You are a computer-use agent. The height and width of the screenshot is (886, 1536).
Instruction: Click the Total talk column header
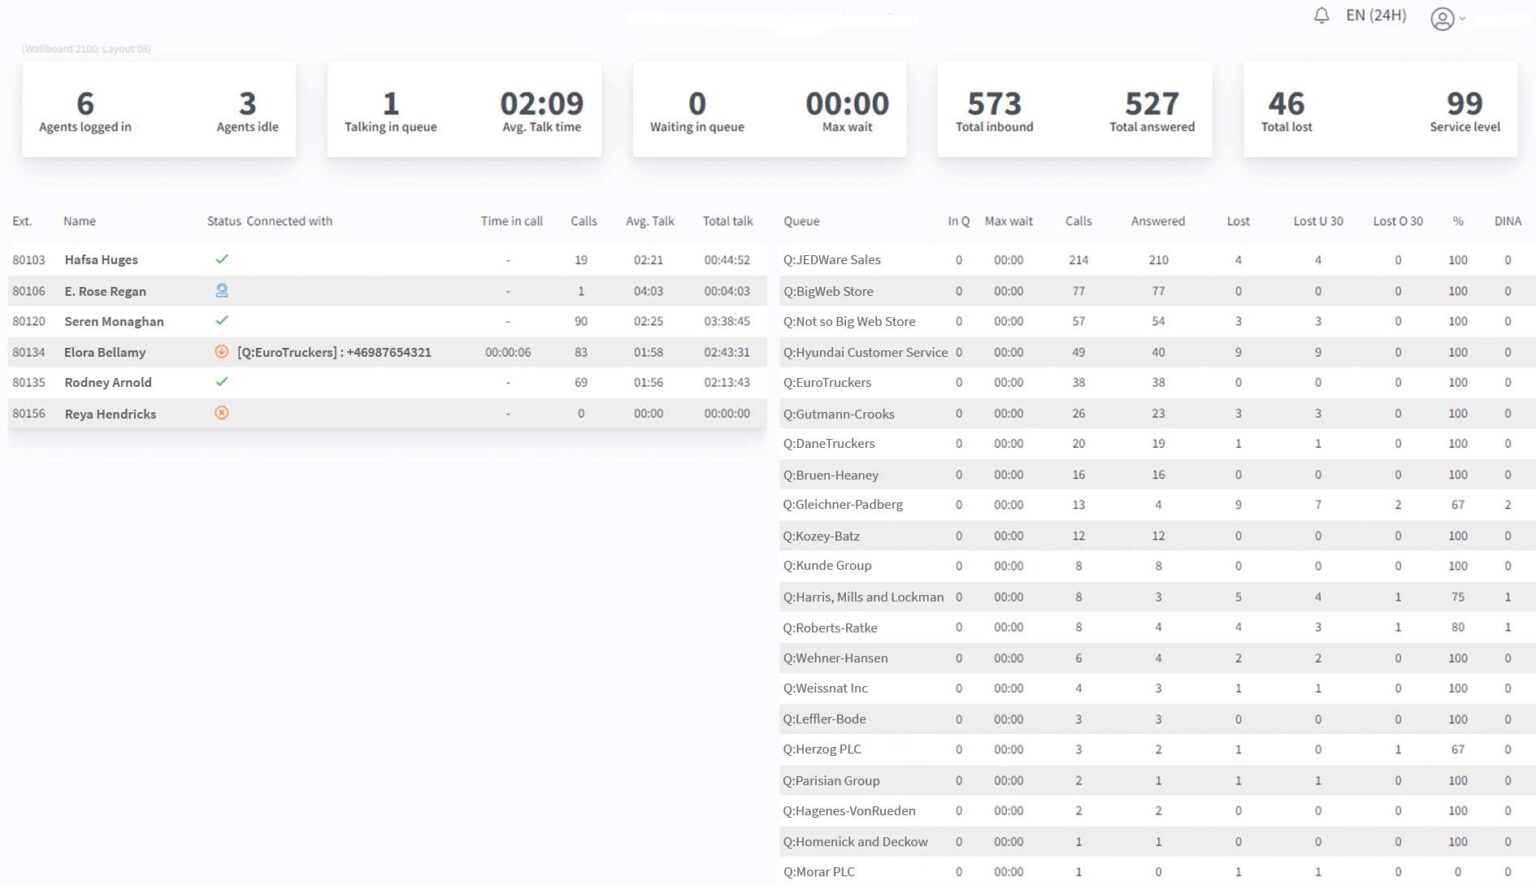tap(727, 221)
